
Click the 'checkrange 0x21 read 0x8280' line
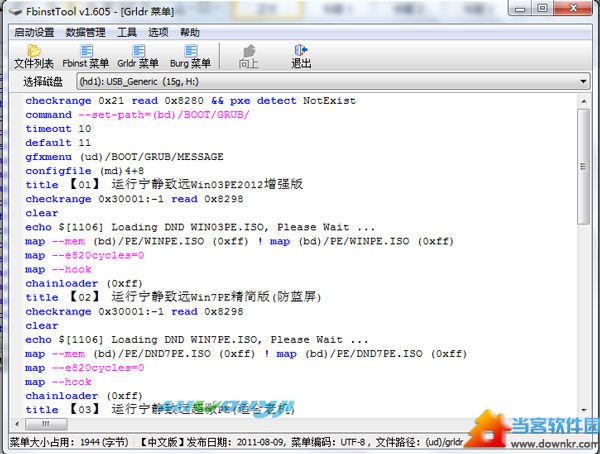pos(191,101)
